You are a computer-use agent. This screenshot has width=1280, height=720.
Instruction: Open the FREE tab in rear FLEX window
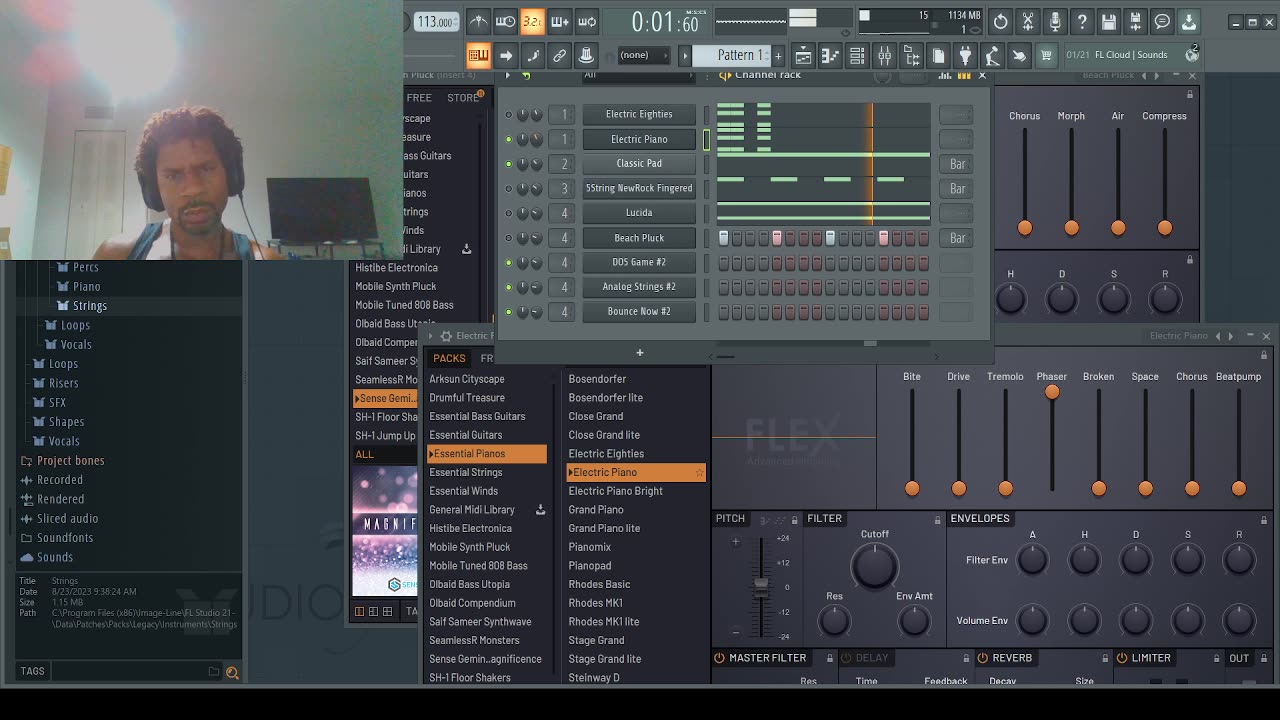419,98
